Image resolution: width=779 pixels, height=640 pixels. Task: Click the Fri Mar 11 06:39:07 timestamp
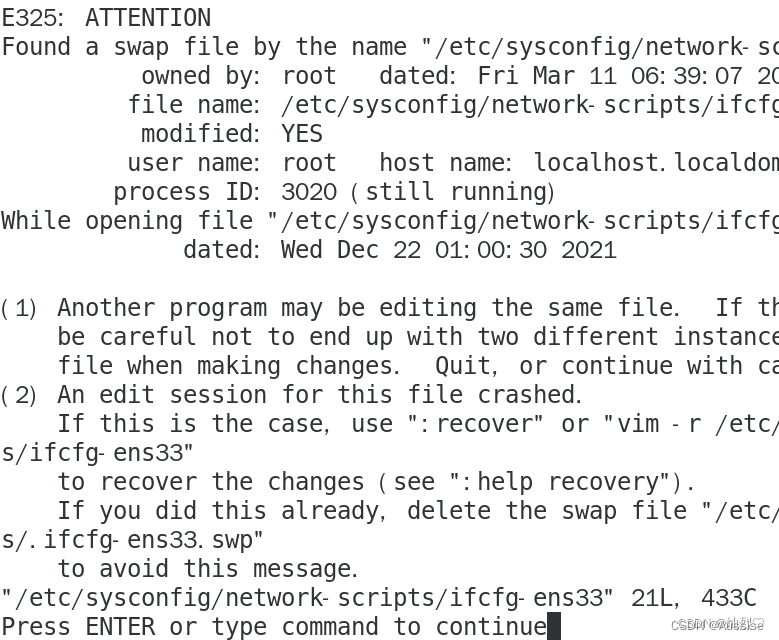tap(610, 77)
